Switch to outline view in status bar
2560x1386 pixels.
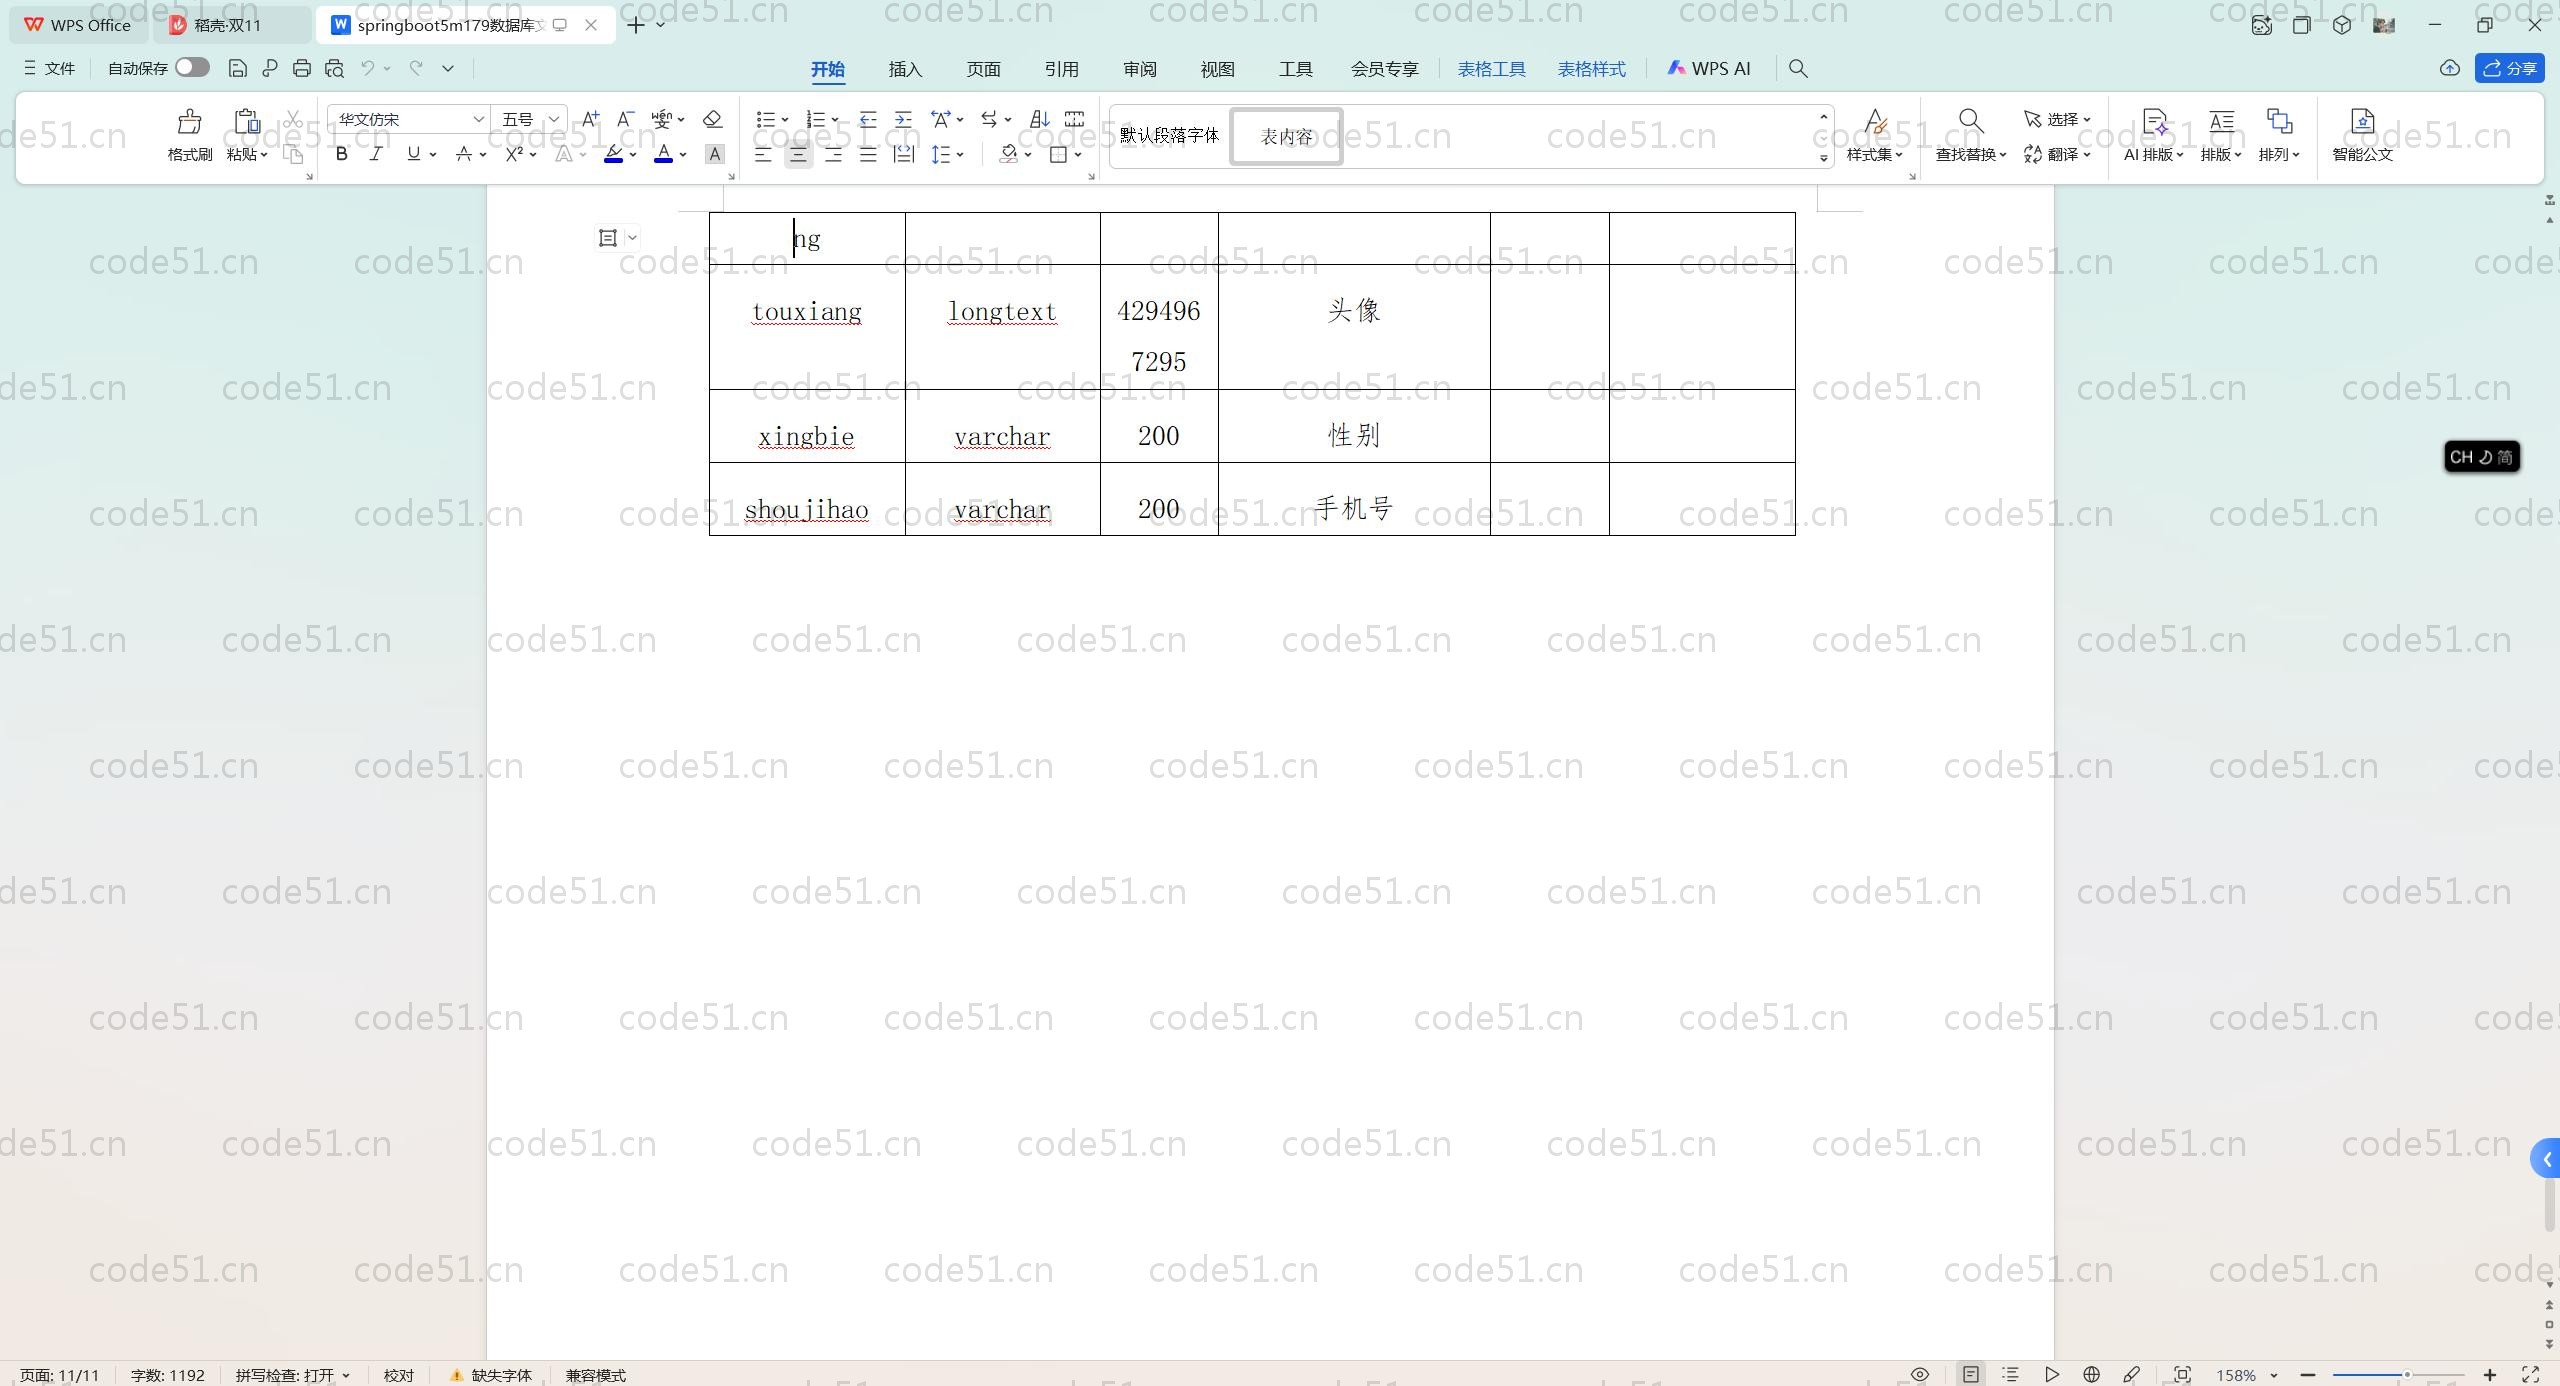(x=2010, y=1374)
